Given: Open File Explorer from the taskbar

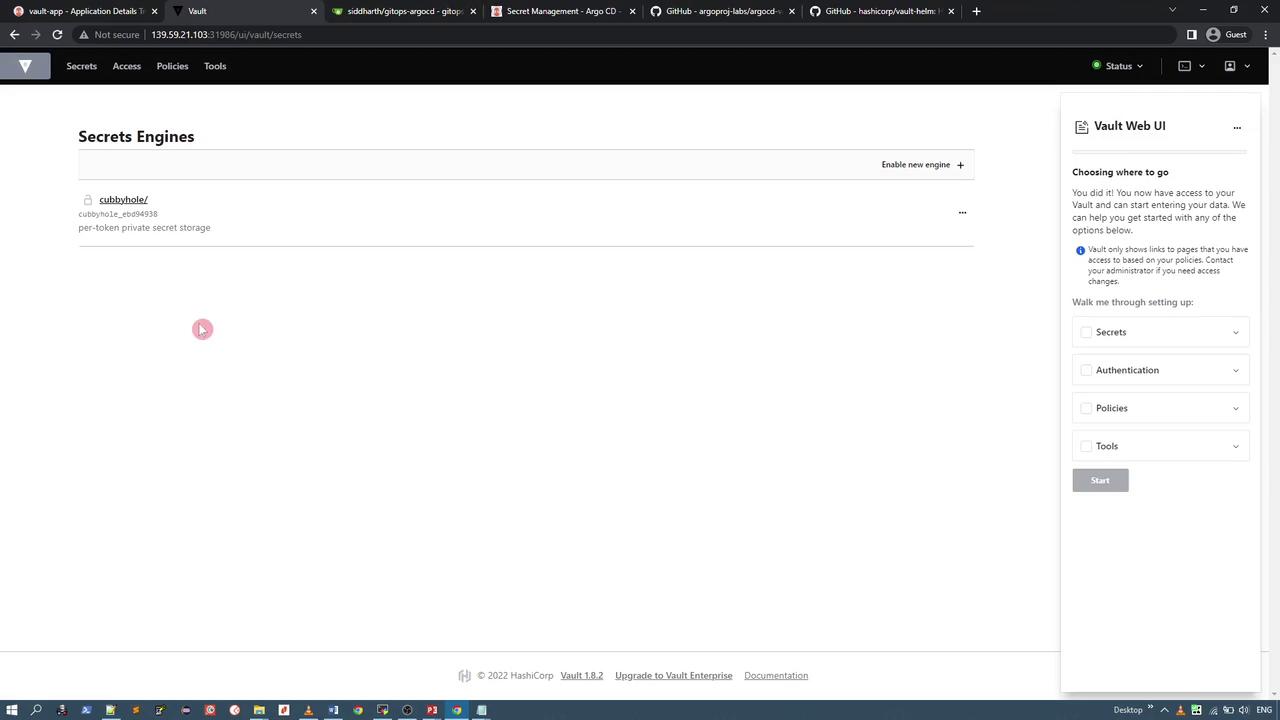Looking at the screenshot, I should click(259, 710).
